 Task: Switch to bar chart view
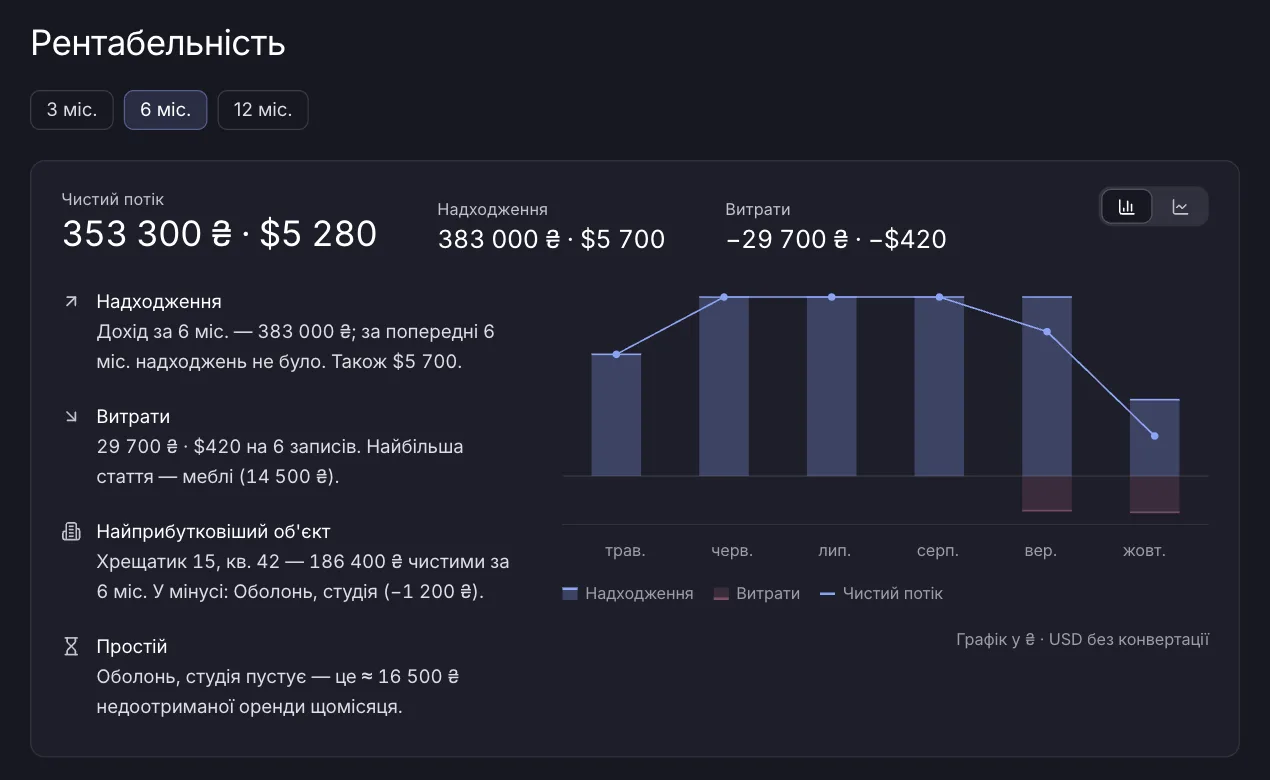tap(1127, 207)
